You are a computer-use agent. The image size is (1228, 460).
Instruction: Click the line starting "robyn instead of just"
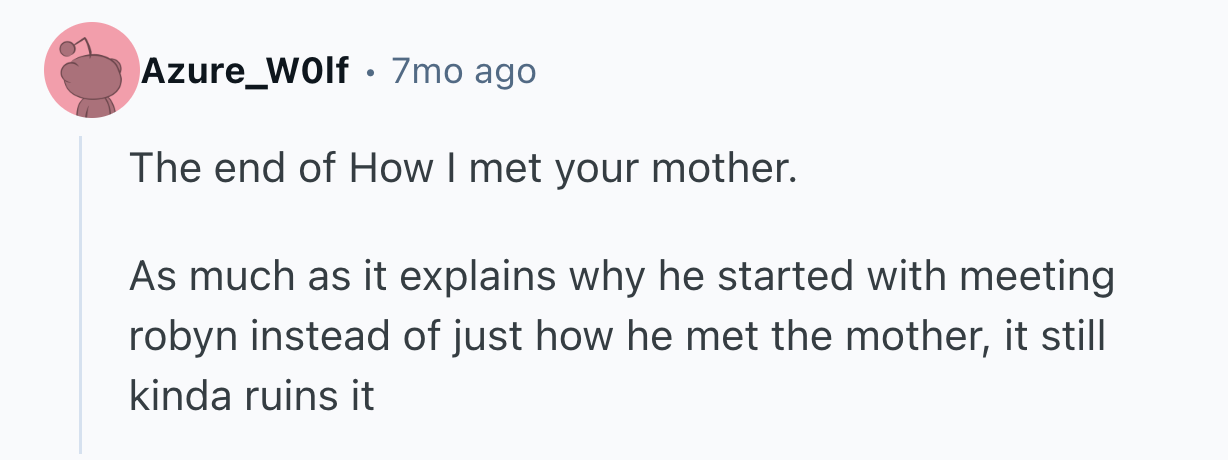pyautogui.click(x=617, y=336)
